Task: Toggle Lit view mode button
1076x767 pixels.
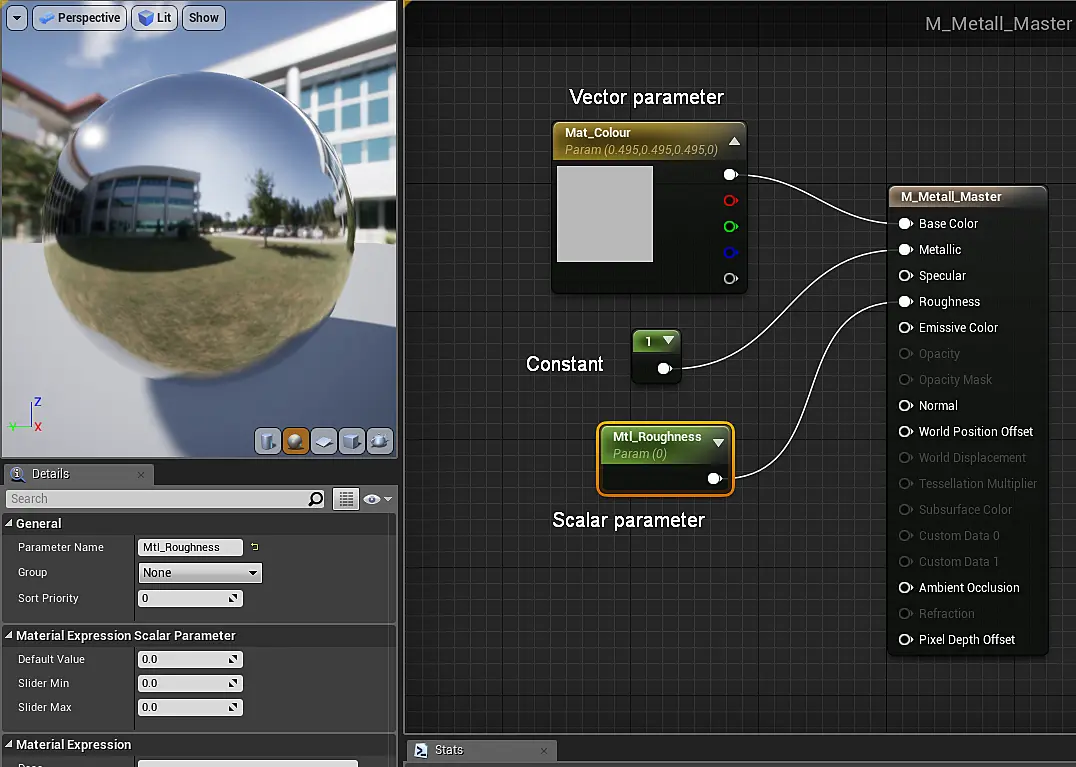Action: pyautogui.click(x=154, y=18)
